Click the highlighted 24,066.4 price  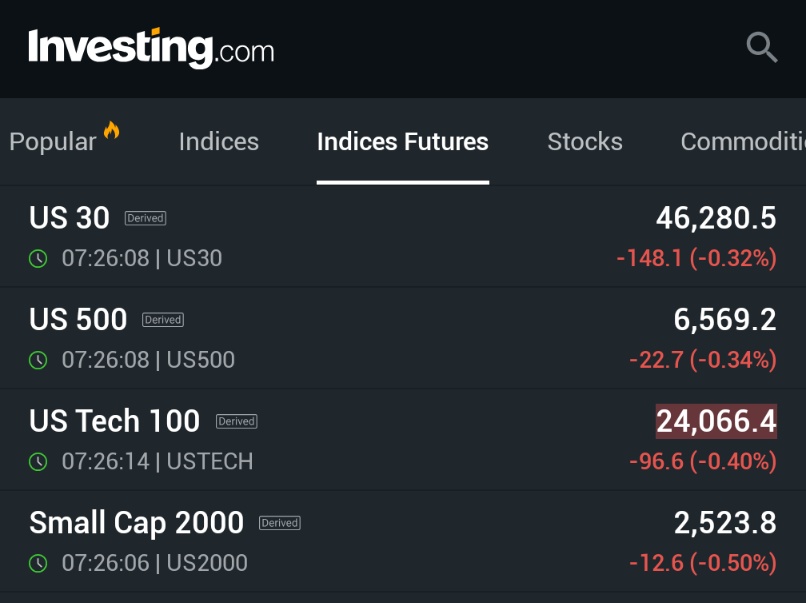coord(716,421)
